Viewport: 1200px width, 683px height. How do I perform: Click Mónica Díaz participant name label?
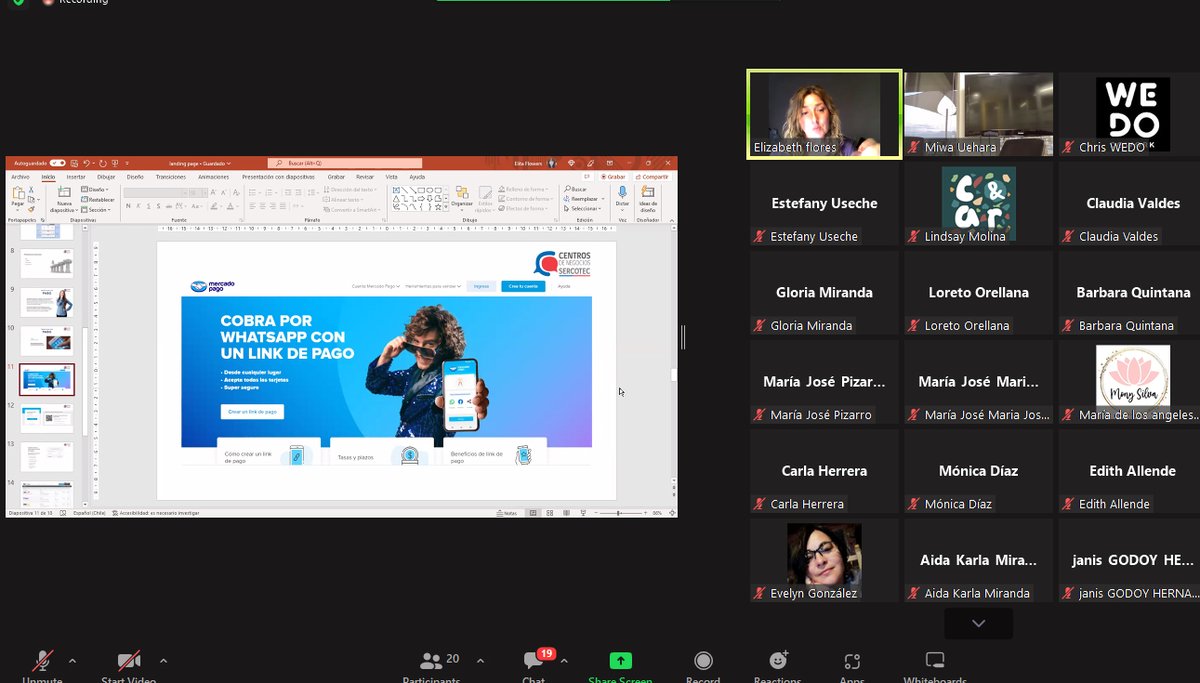tap(958, 504)
